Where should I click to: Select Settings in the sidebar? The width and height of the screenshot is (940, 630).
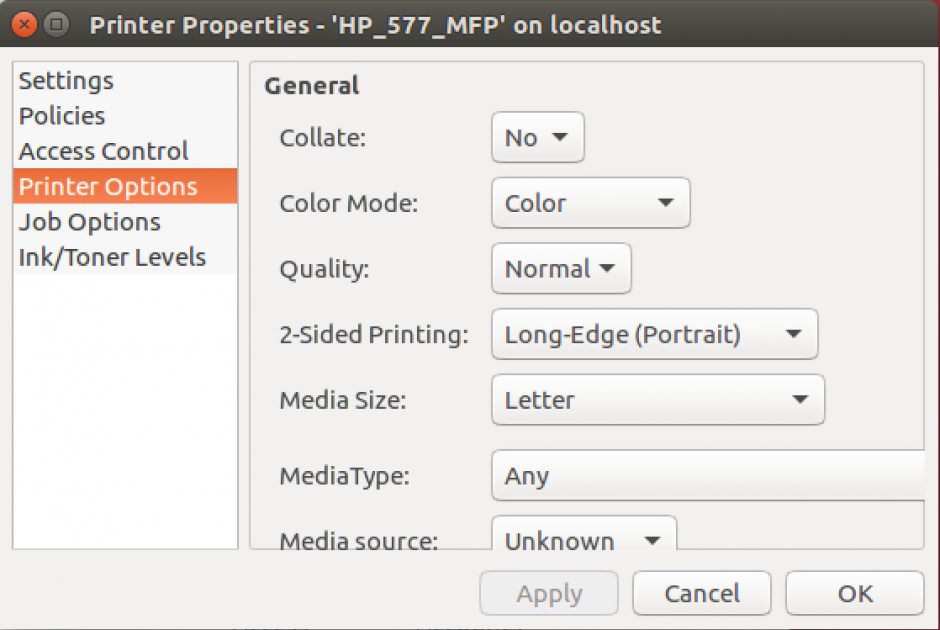coord(65,80)
